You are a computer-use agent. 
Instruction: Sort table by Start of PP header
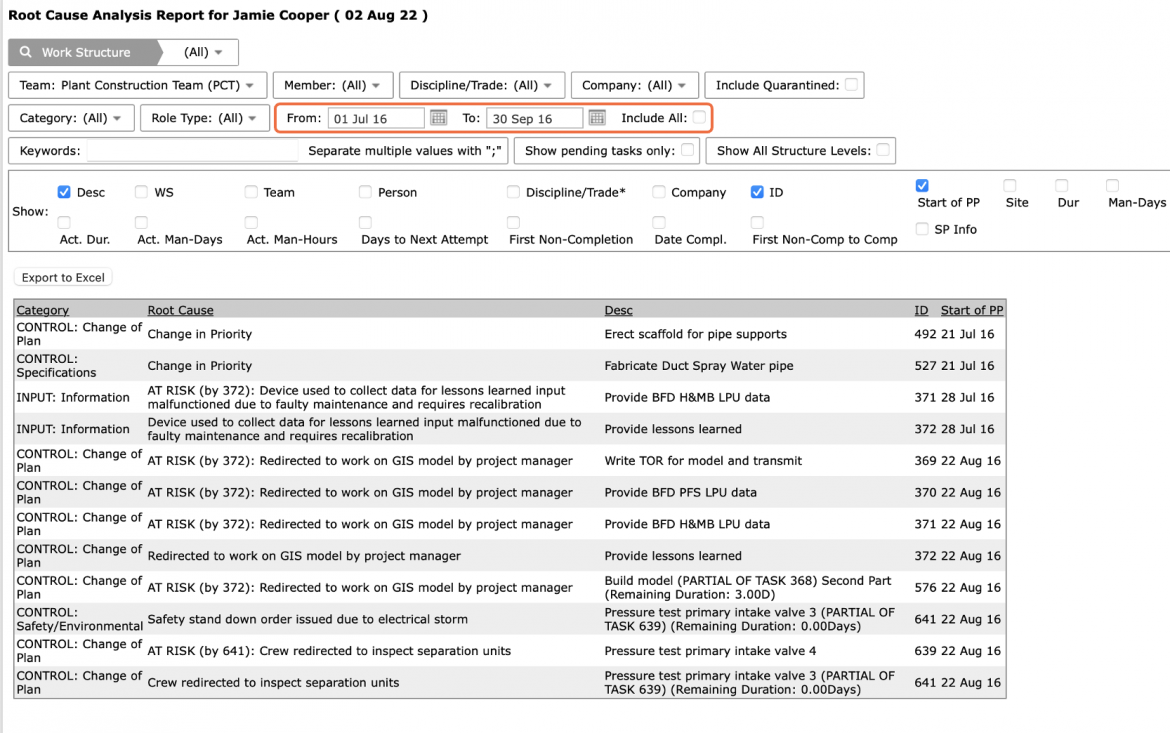point(972,310)
